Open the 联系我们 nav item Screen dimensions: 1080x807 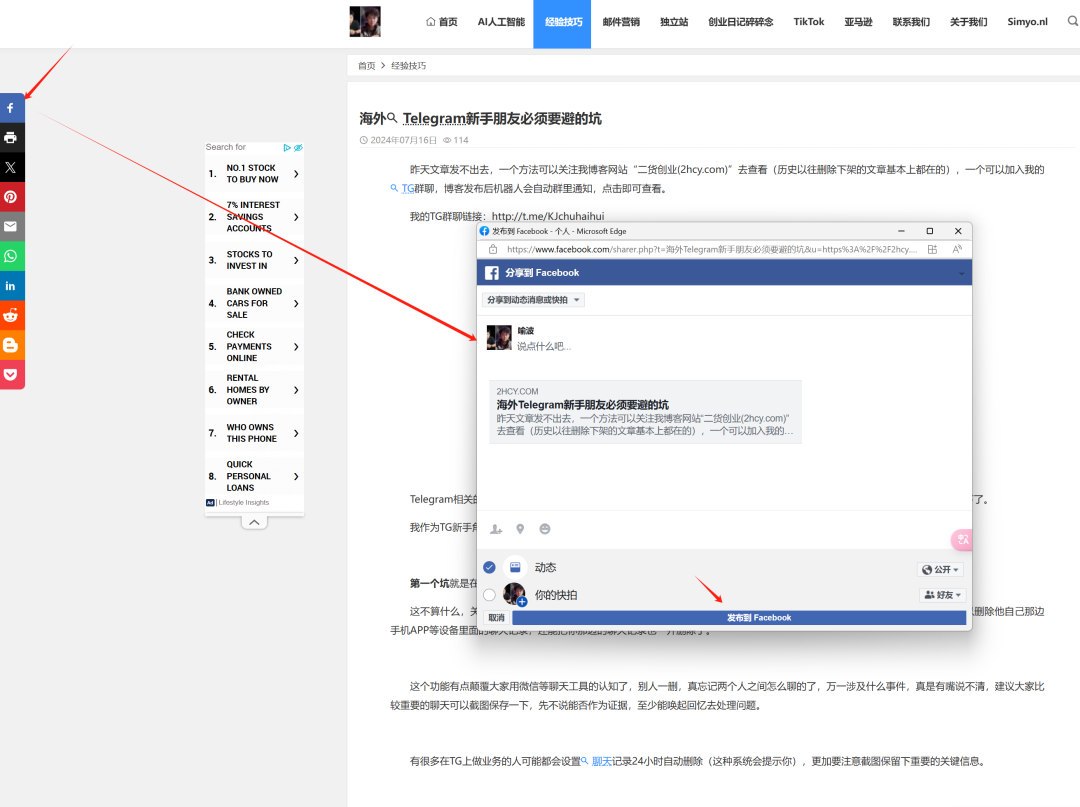point(911,22)
